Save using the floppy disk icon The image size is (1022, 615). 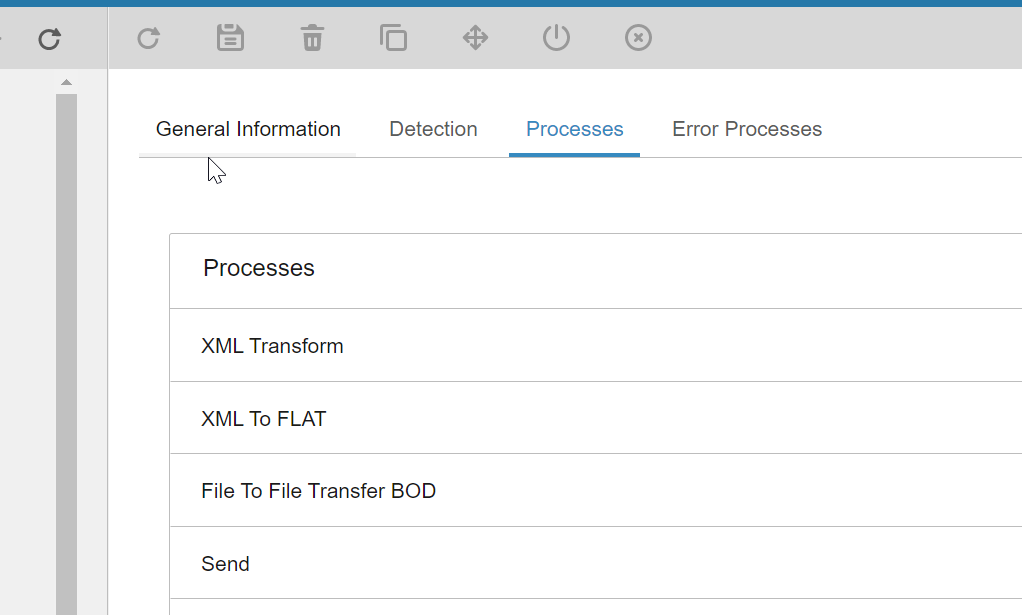pos(231,38)
